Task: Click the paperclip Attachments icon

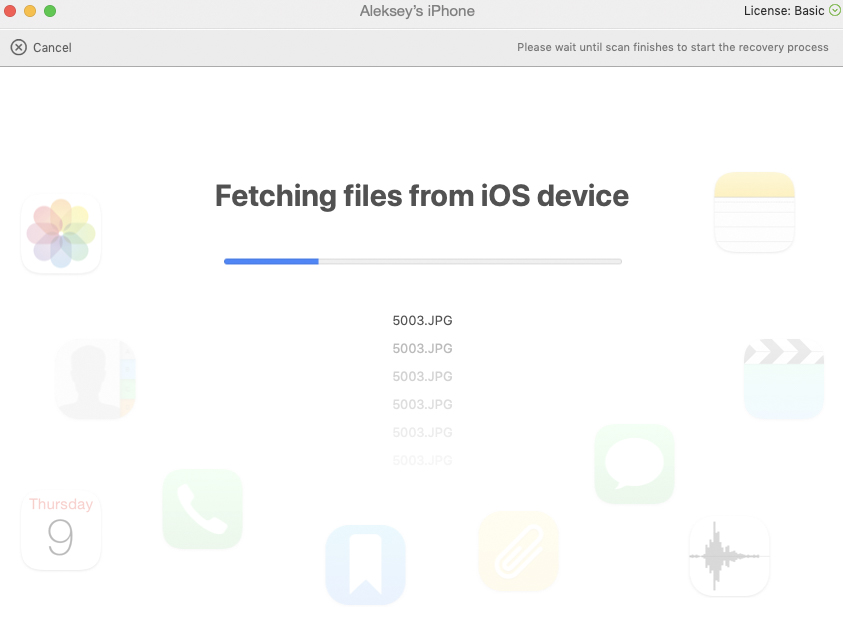Action: click(x=518, y=551)
